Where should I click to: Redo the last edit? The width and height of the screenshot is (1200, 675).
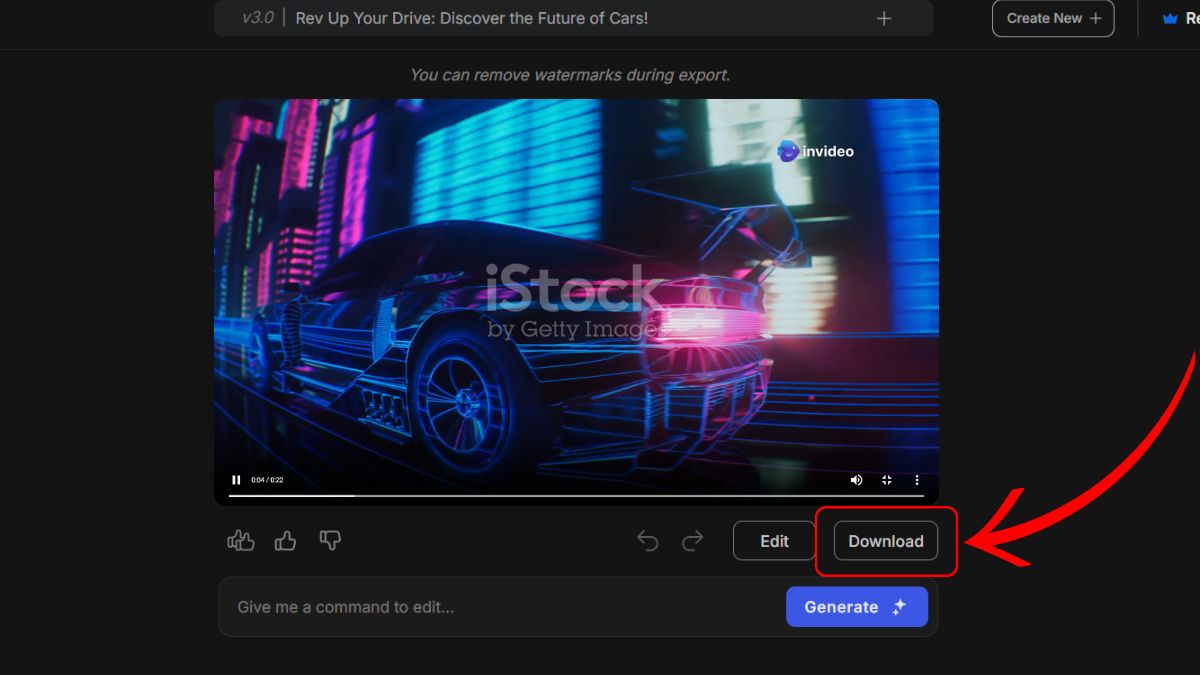point(692,541)
